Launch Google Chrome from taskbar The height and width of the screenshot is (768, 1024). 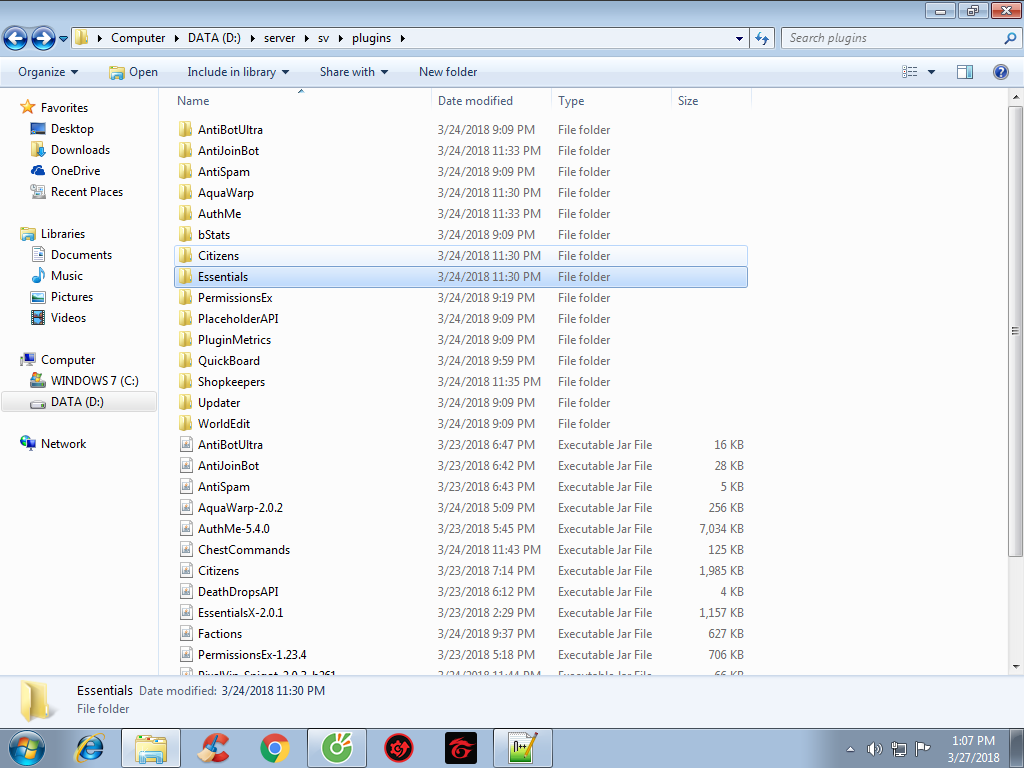coord(275,748)
